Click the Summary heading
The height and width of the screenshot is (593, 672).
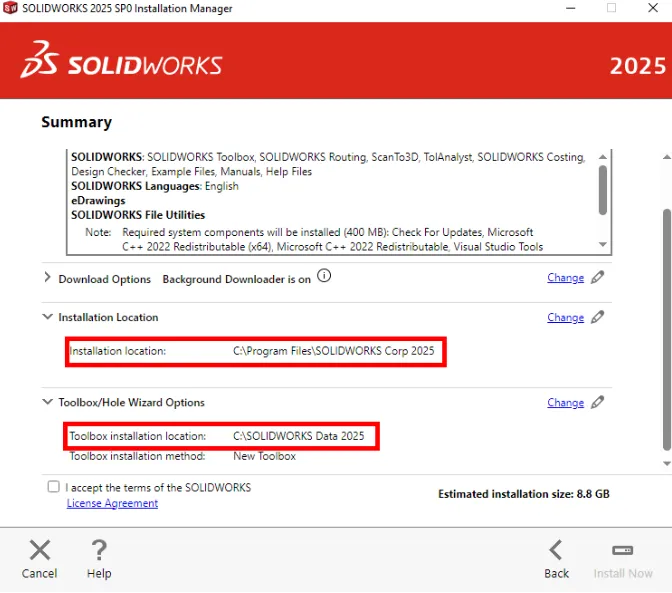[x=77, y=122]
